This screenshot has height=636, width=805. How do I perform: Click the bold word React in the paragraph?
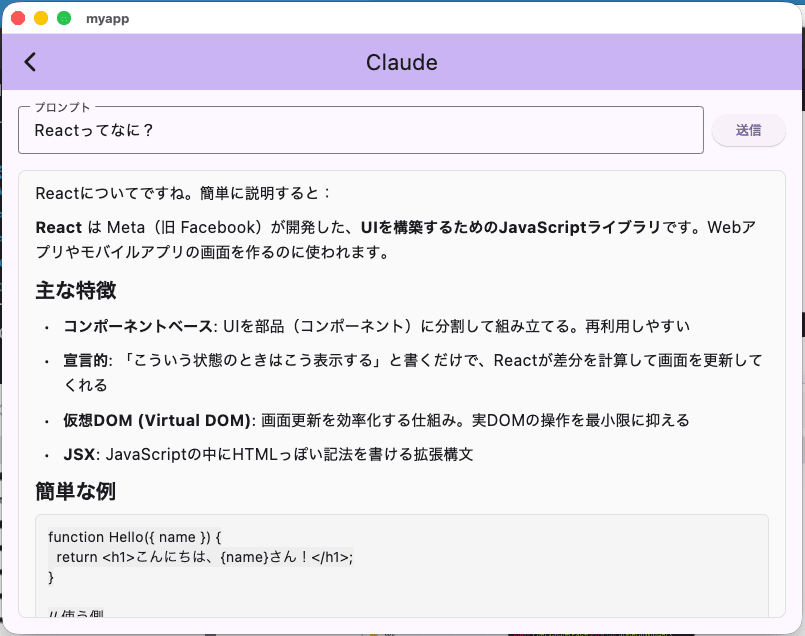[59, 227]
